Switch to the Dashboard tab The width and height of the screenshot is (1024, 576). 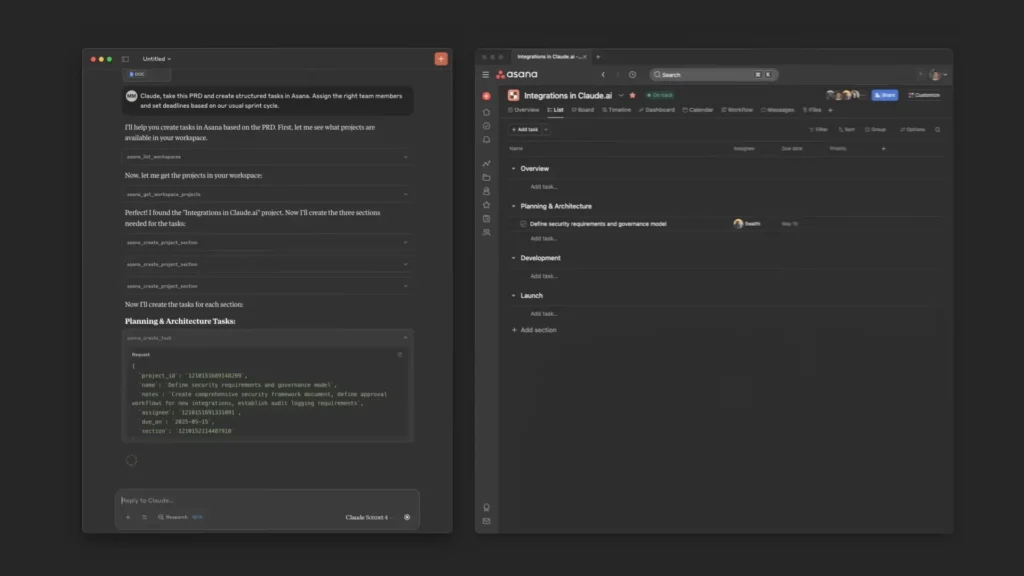coord(657,110)
